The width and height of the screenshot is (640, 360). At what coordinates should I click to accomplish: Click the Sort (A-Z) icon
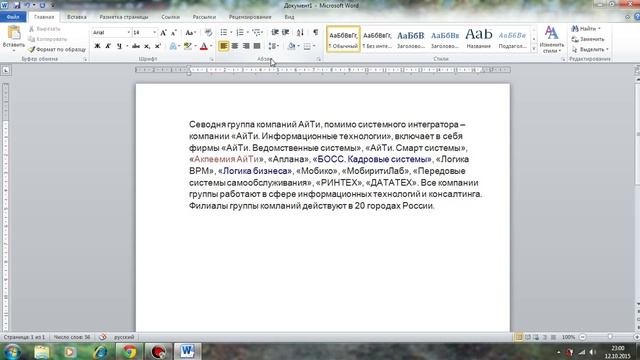click(300, 33)
